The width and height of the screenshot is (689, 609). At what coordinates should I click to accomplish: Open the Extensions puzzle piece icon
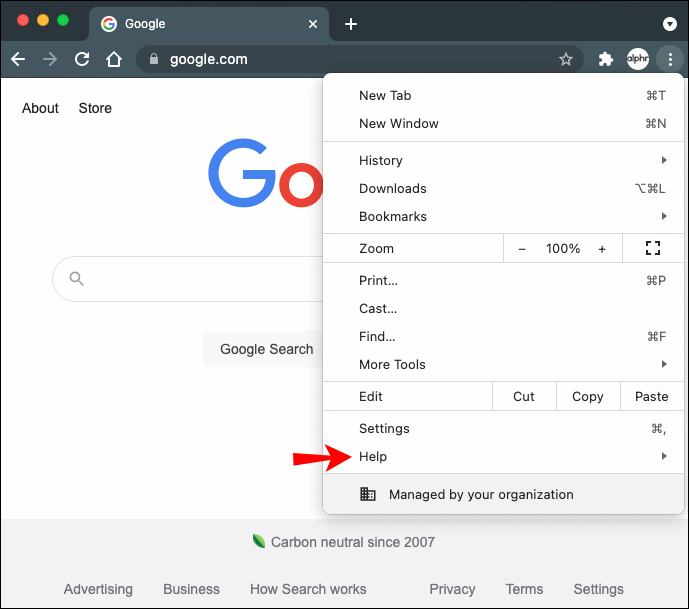click(606, 59)
